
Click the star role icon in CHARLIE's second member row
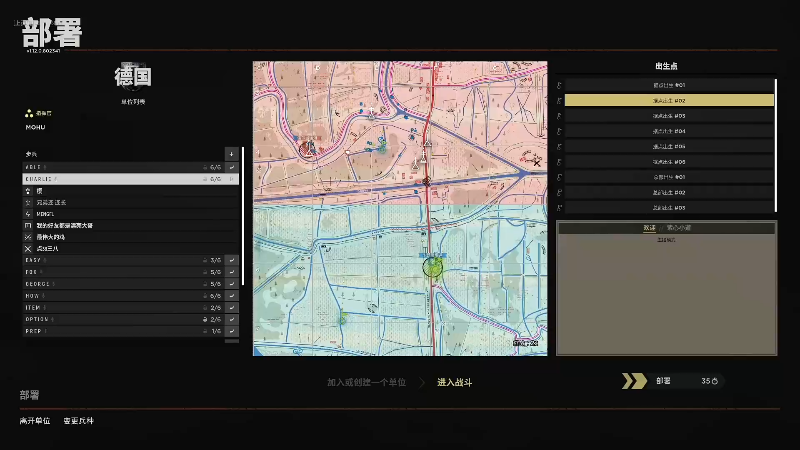tap(28, 203)
